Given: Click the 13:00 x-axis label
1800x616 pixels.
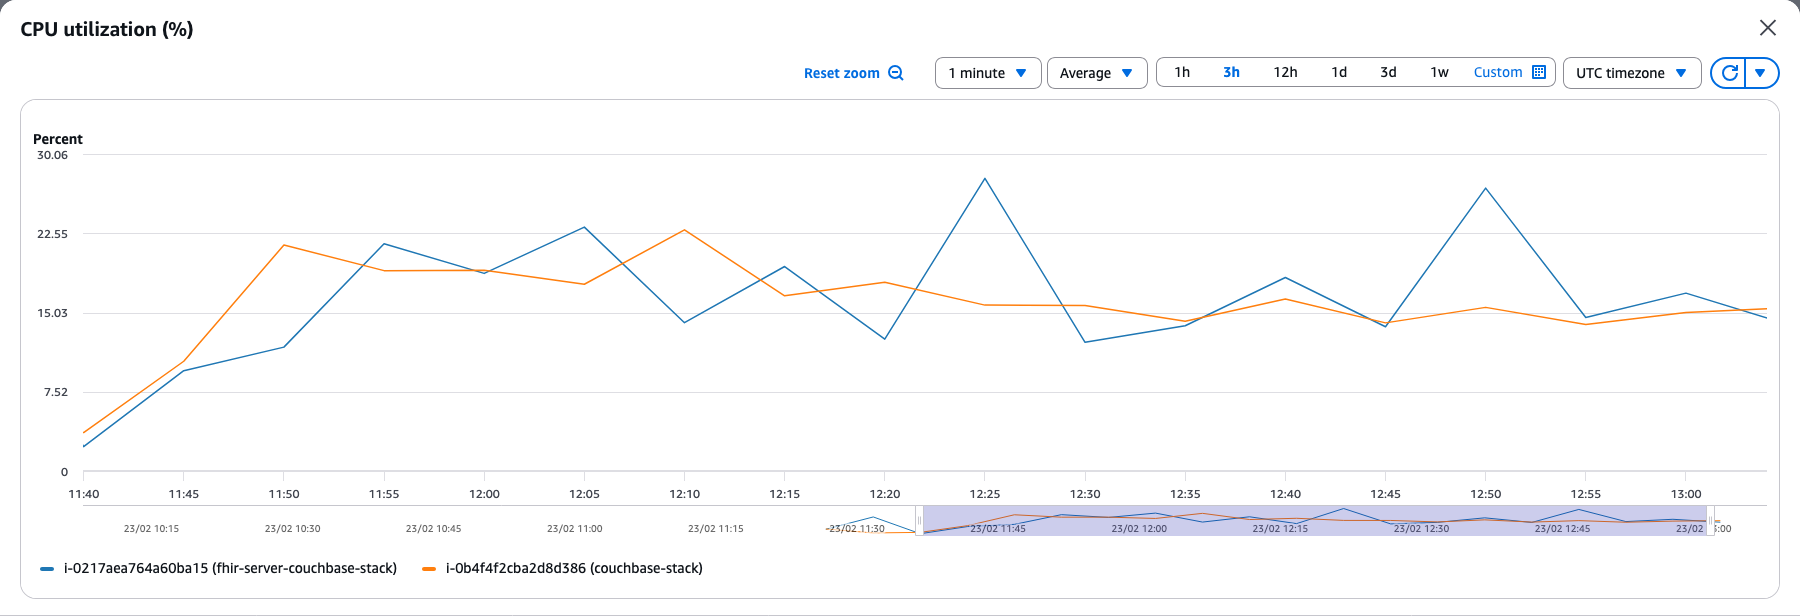Looking at the screenshot, I should click(1686, 494).
